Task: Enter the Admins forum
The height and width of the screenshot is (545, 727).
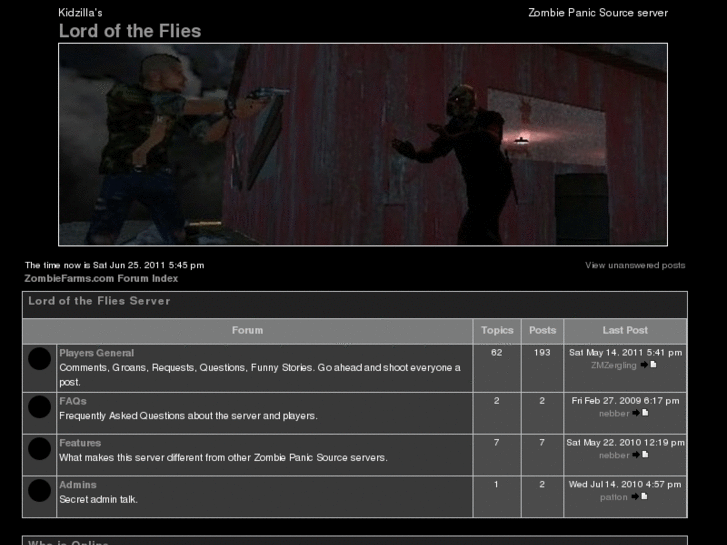Action: point(78,485)
